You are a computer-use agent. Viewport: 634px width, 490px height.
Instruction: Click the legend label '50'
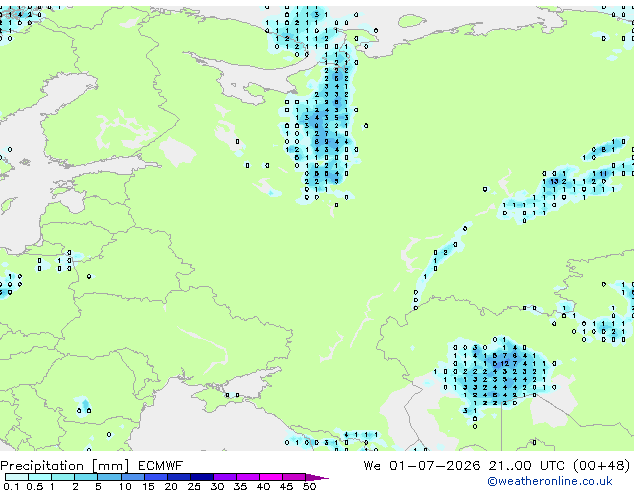click(x=309, y=486)
